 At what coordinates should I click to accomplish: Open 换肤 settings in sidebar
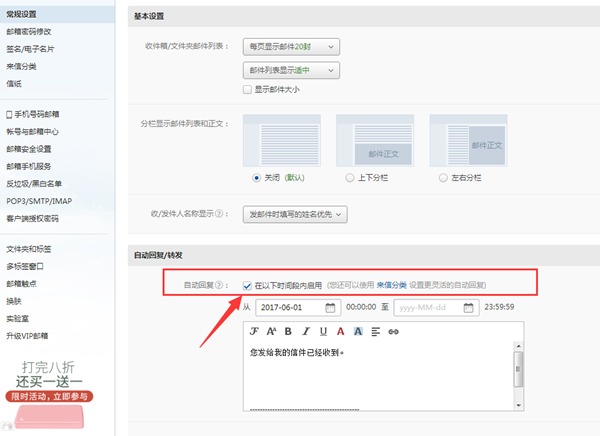tap(14, 301)
